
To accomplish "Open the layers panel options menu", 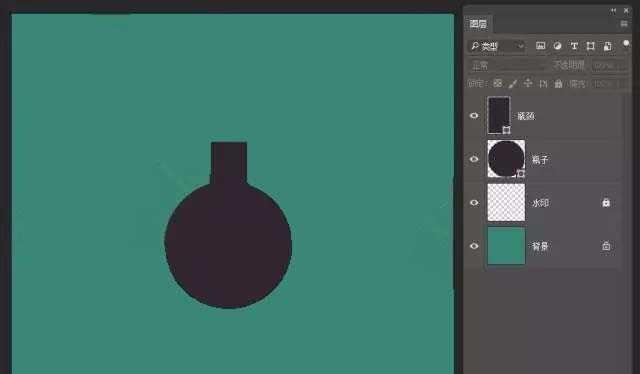I will coord(624,24).
